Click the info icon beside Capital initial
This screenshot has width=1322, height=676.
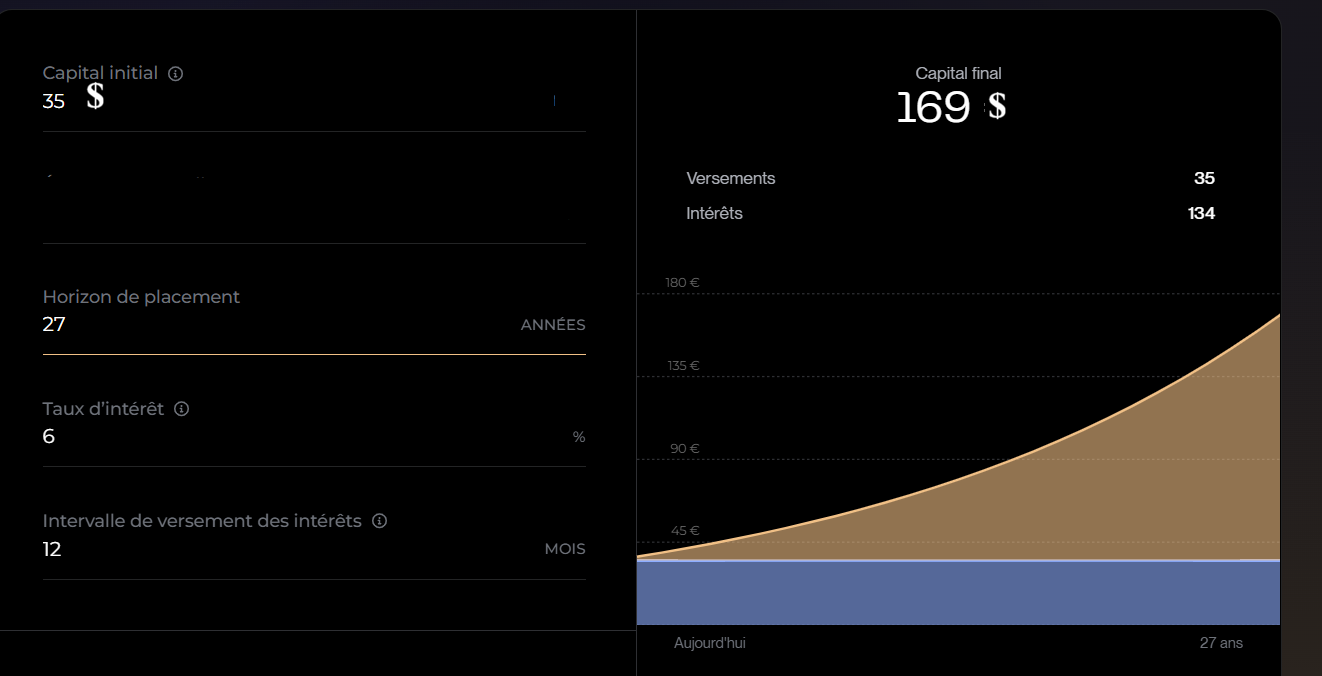tap(176, 74)
